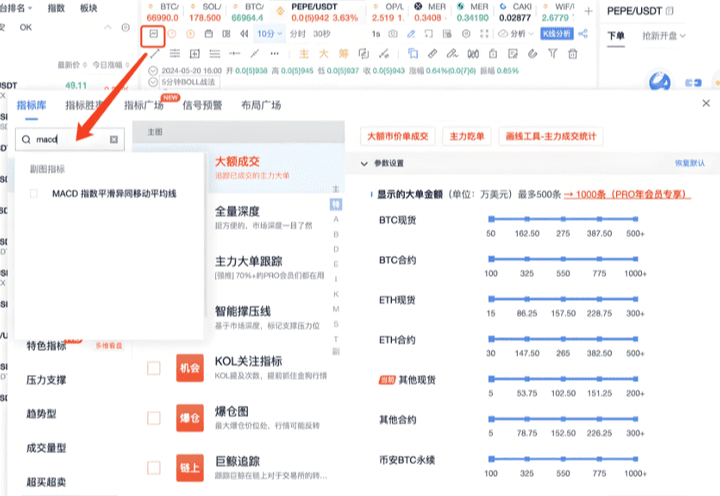Viewport: 720px width, 496px height.
Task: Select the 压力支撑 category
Action: pos(46,380)
